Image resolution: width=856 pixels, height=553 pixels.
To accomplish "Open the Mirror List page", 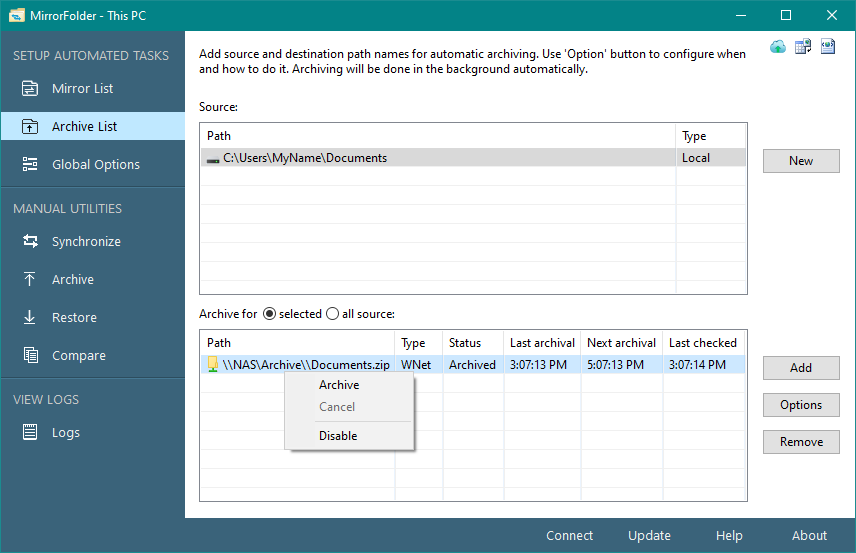I will pyautogui.click(x=93, y=88).
